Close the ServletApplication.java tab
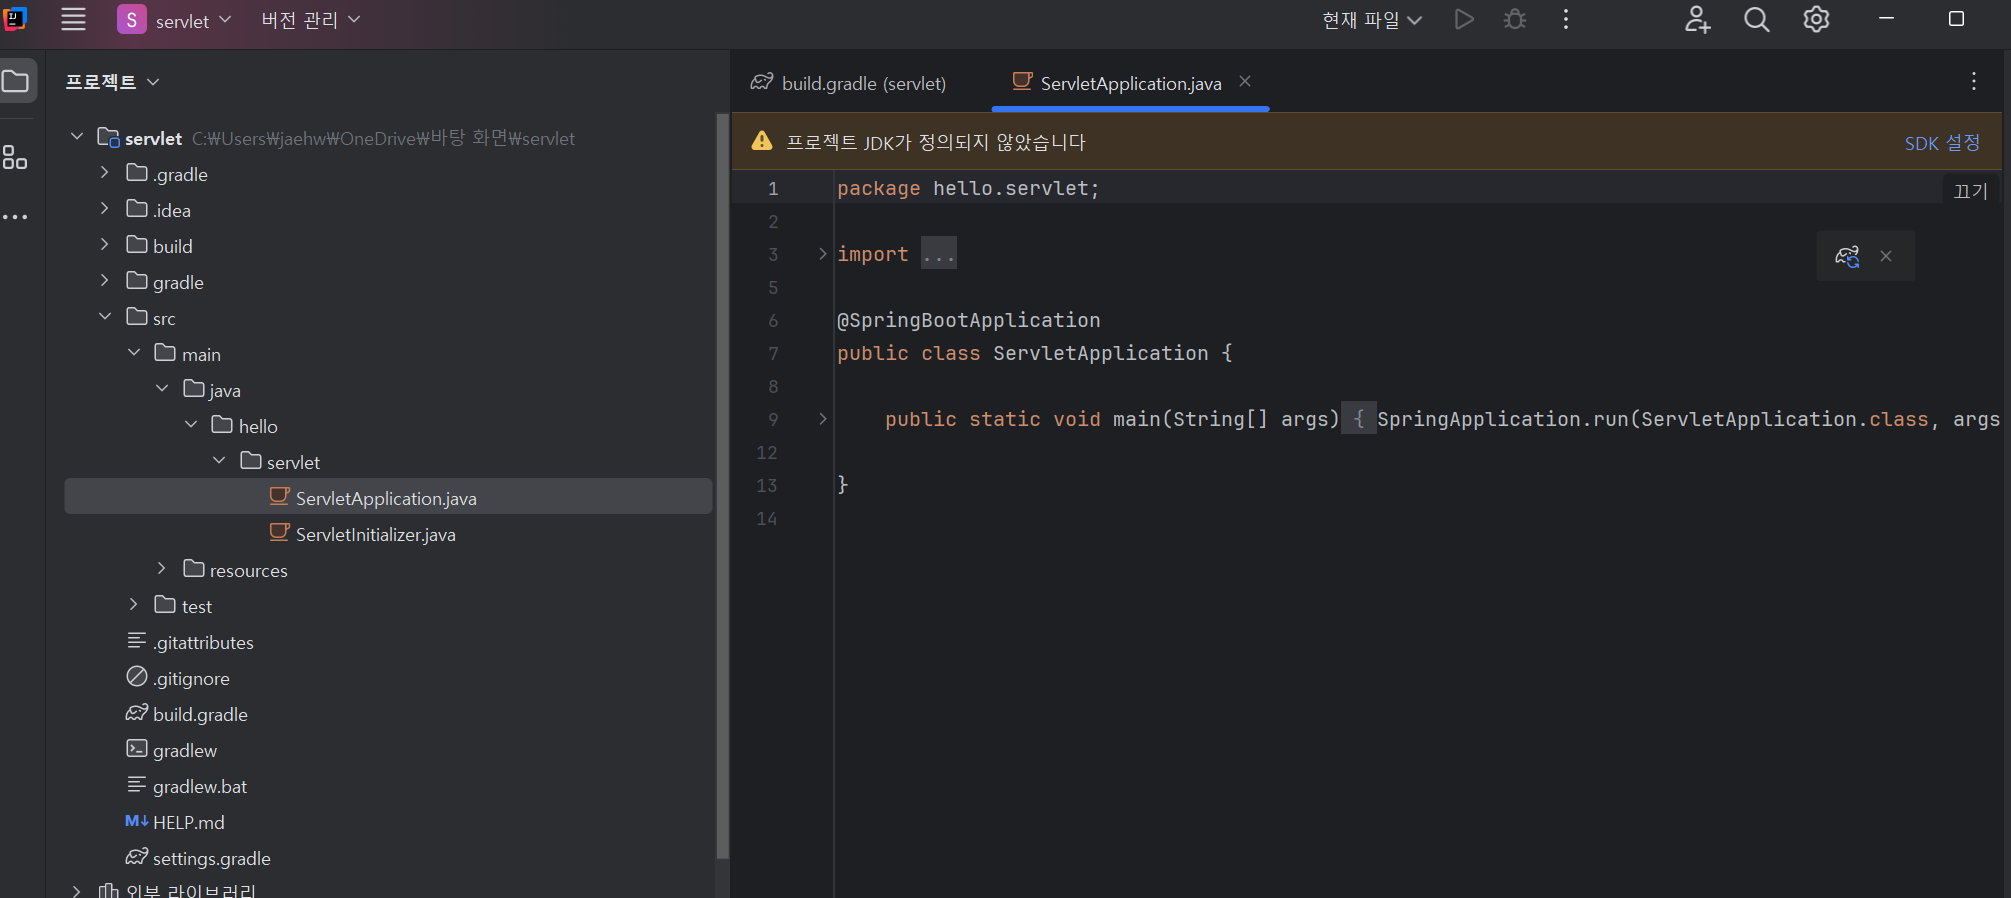2011x898 pixels. point(1245,82)
